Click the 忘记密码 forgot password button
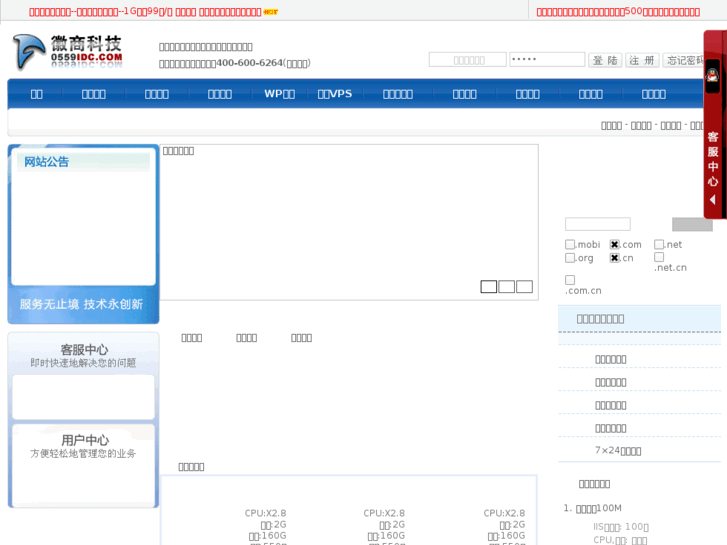727x545 pixels. point(683,60)
